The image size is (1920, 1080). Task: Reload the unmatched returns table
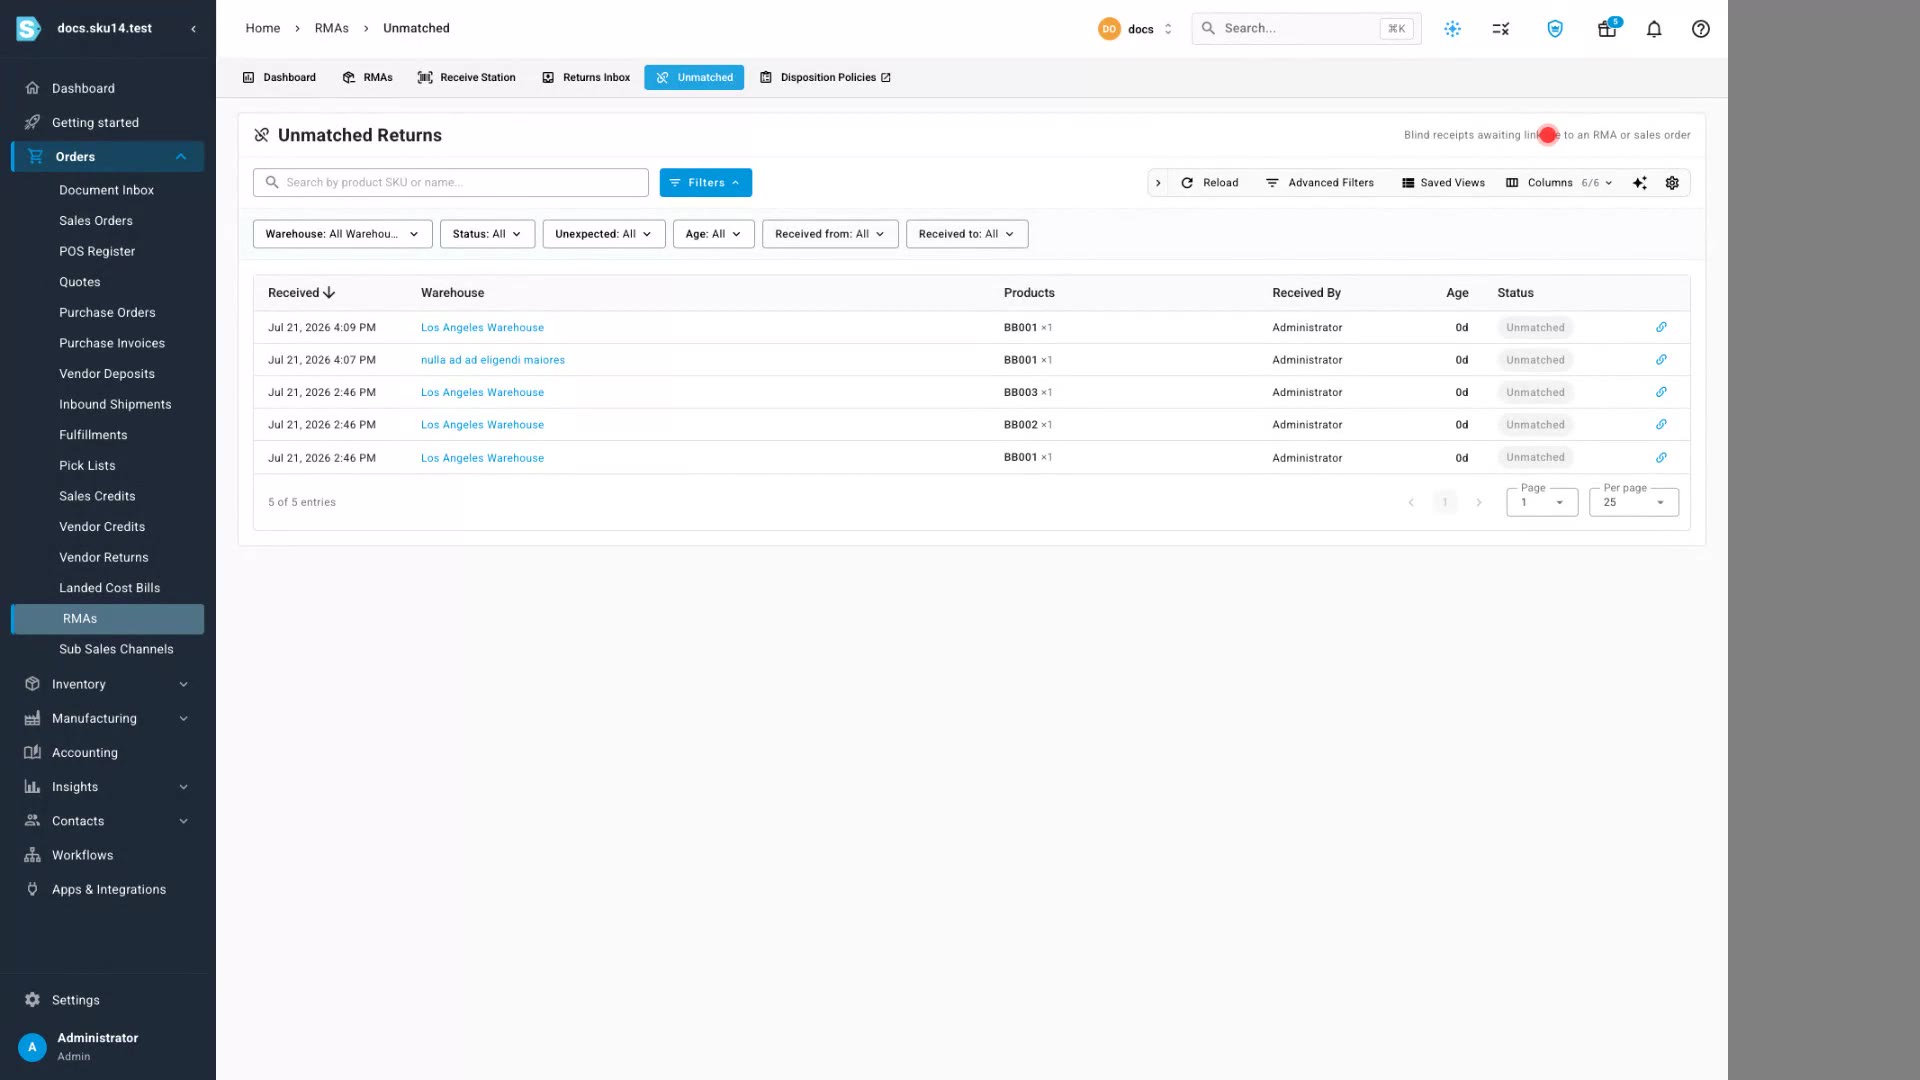(1210, 183)
